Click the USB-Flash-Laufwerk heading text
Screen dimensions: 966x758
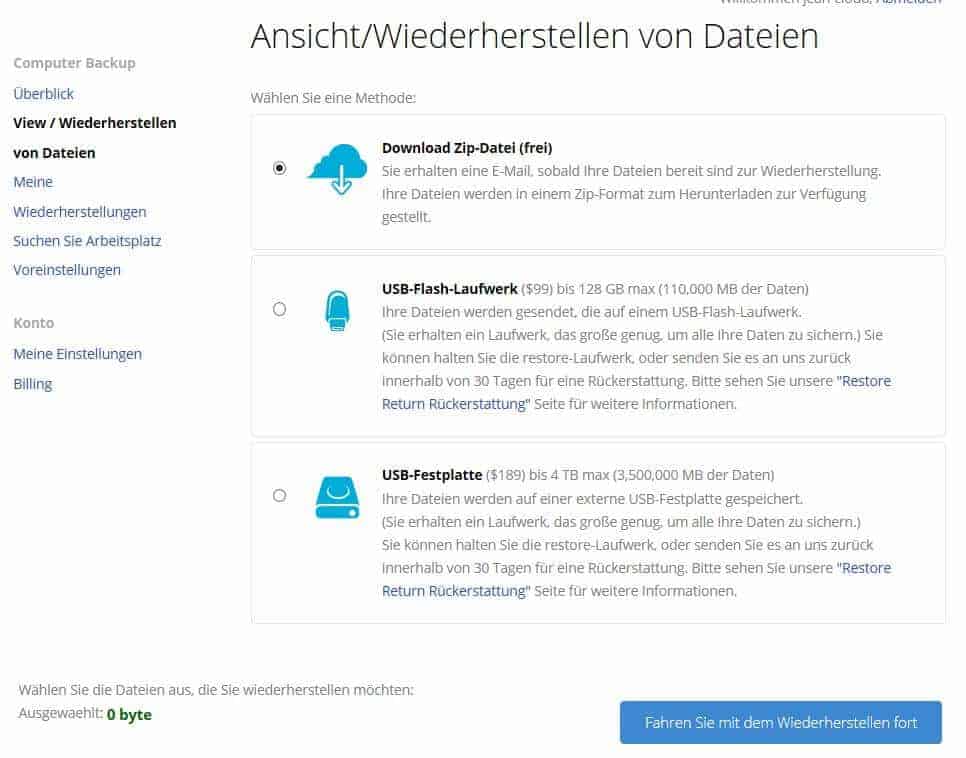pyautogui.click(x=450, y=289)
